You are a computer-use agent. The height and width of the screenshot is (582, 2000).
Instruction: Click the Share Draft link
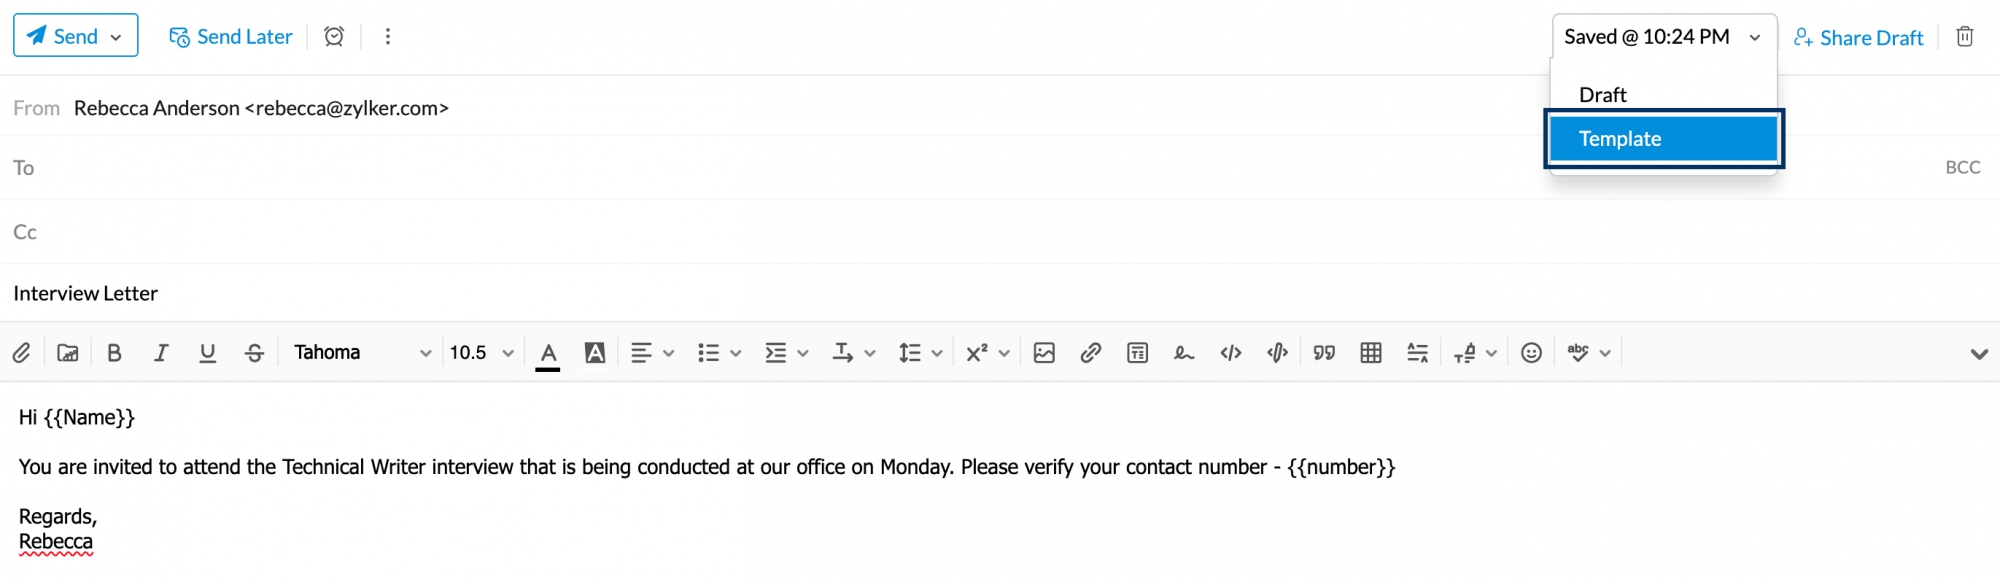point(1858,38)
